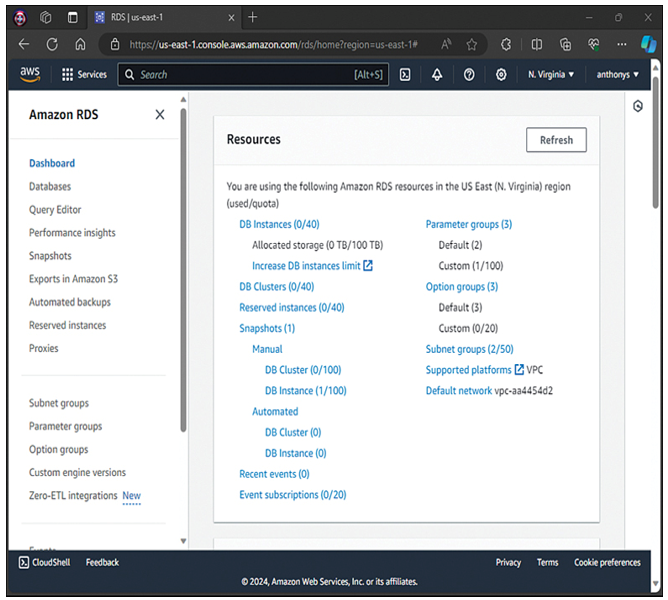Screen dimensions: 668x600
Task: Click the AWS logo home icon
Action: [30, 74]
